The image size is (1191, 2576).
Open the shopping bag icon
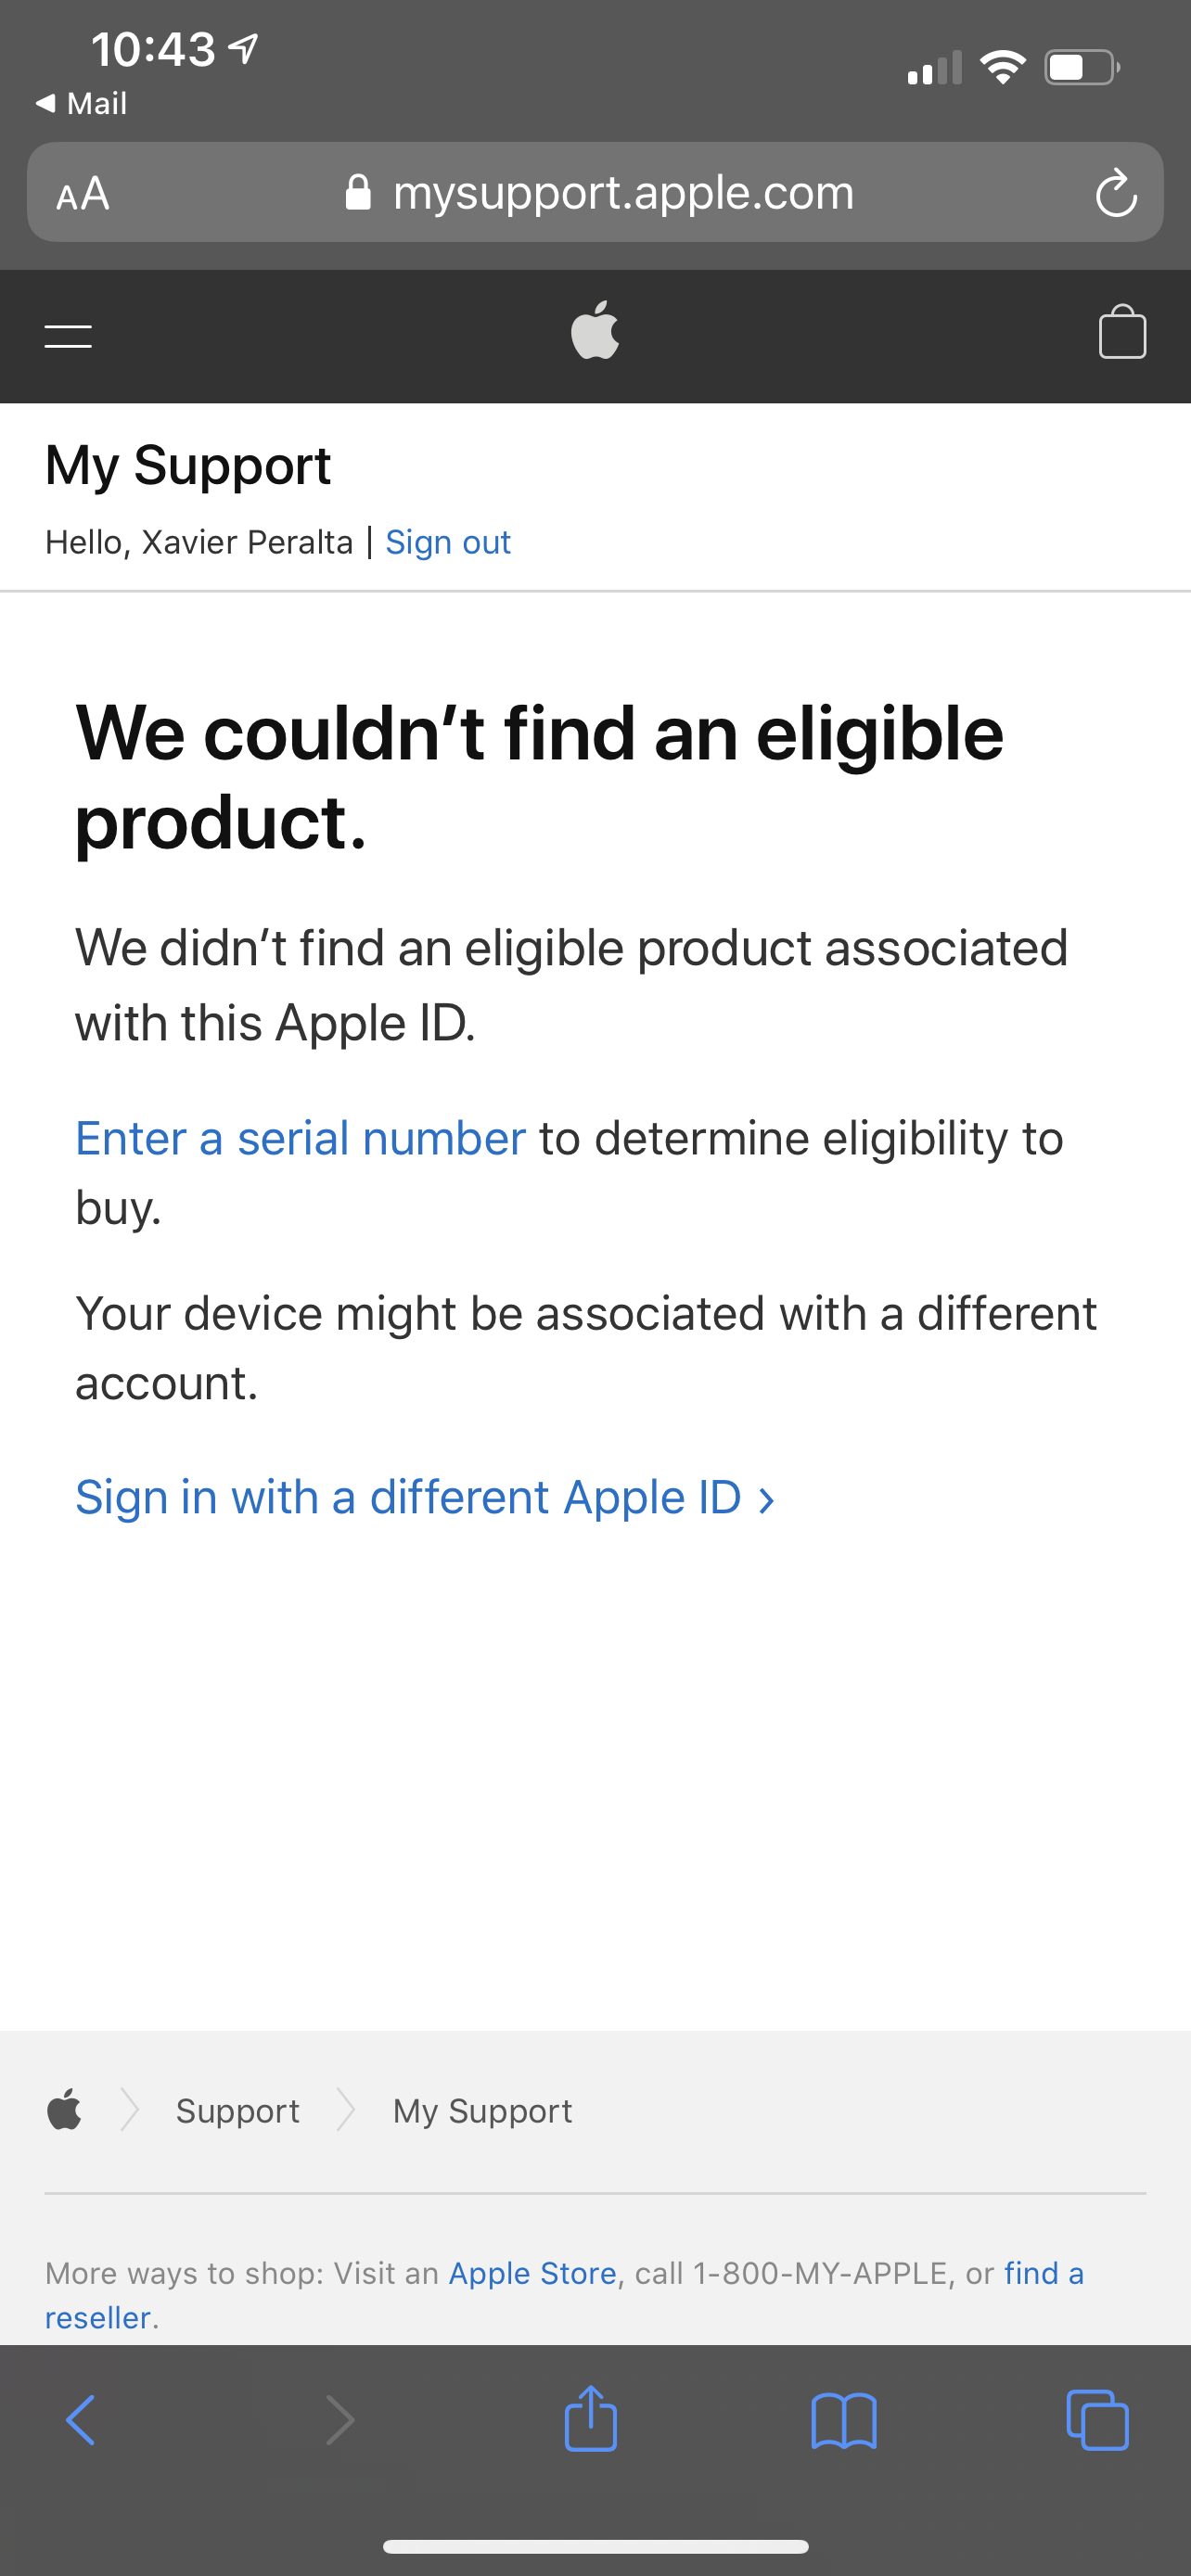click(x=1122, y=331)
